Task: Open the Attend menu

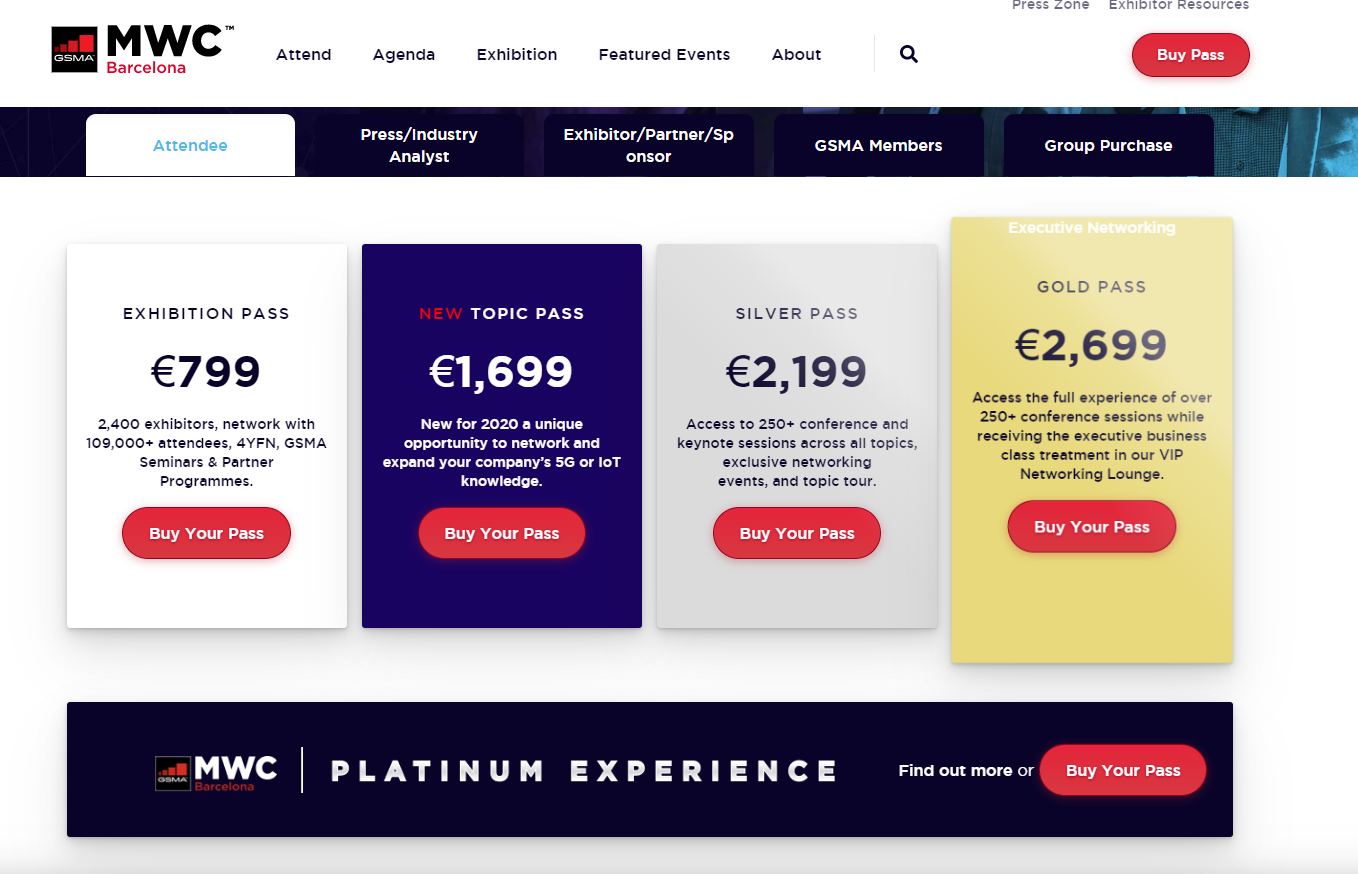Action: pyautogui.click(x=303, y=54)
